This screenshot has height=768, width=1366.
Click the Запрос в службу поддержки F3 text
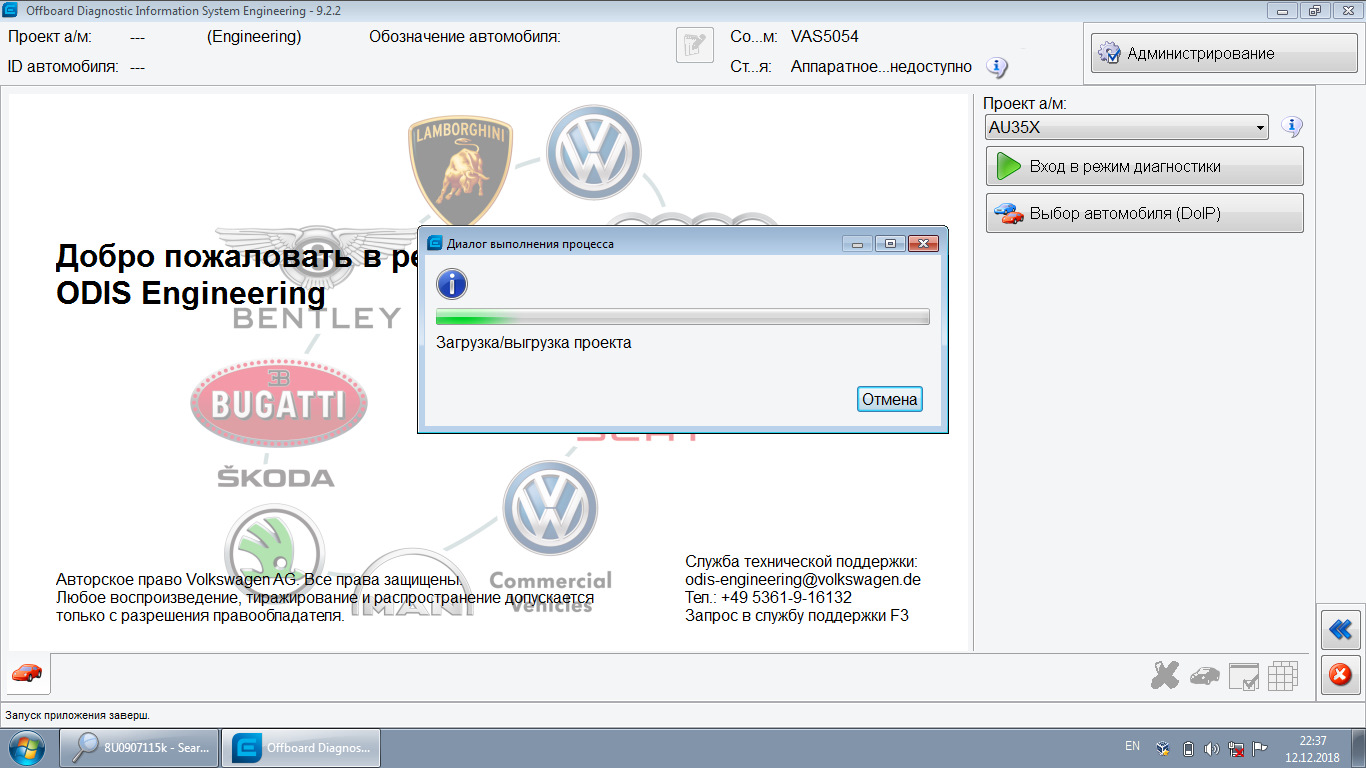pos(797,615)
